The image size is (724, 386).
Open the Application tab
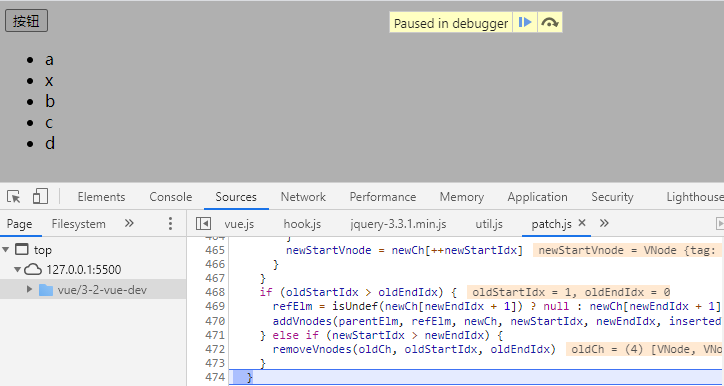537,197
